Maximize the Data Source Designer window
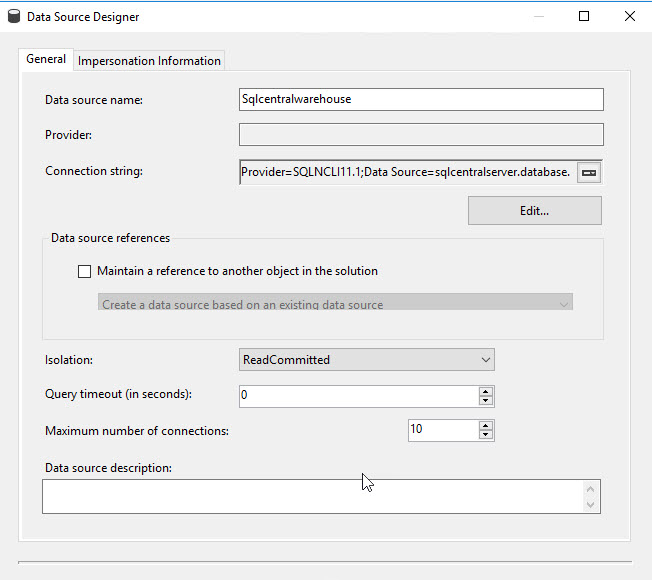652x580 pixels. point(584,16)
